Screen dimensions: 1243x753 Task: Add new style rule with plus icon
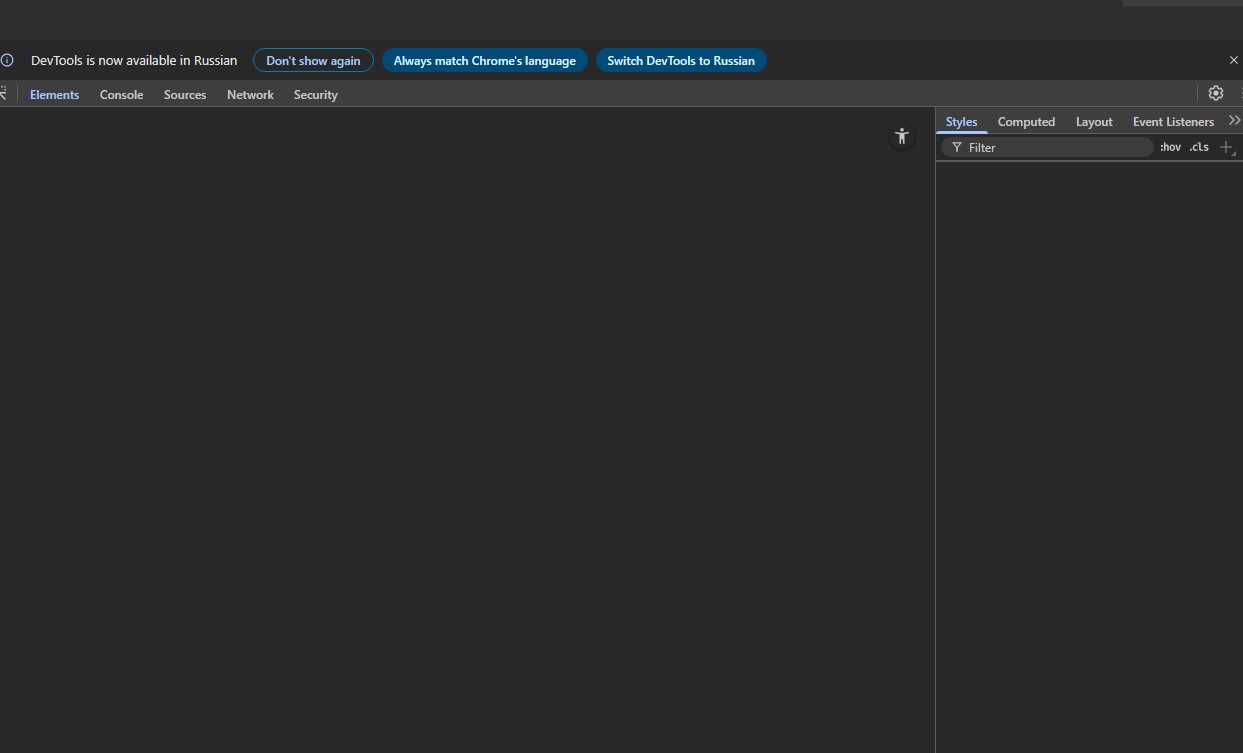tap(1227, 147)
